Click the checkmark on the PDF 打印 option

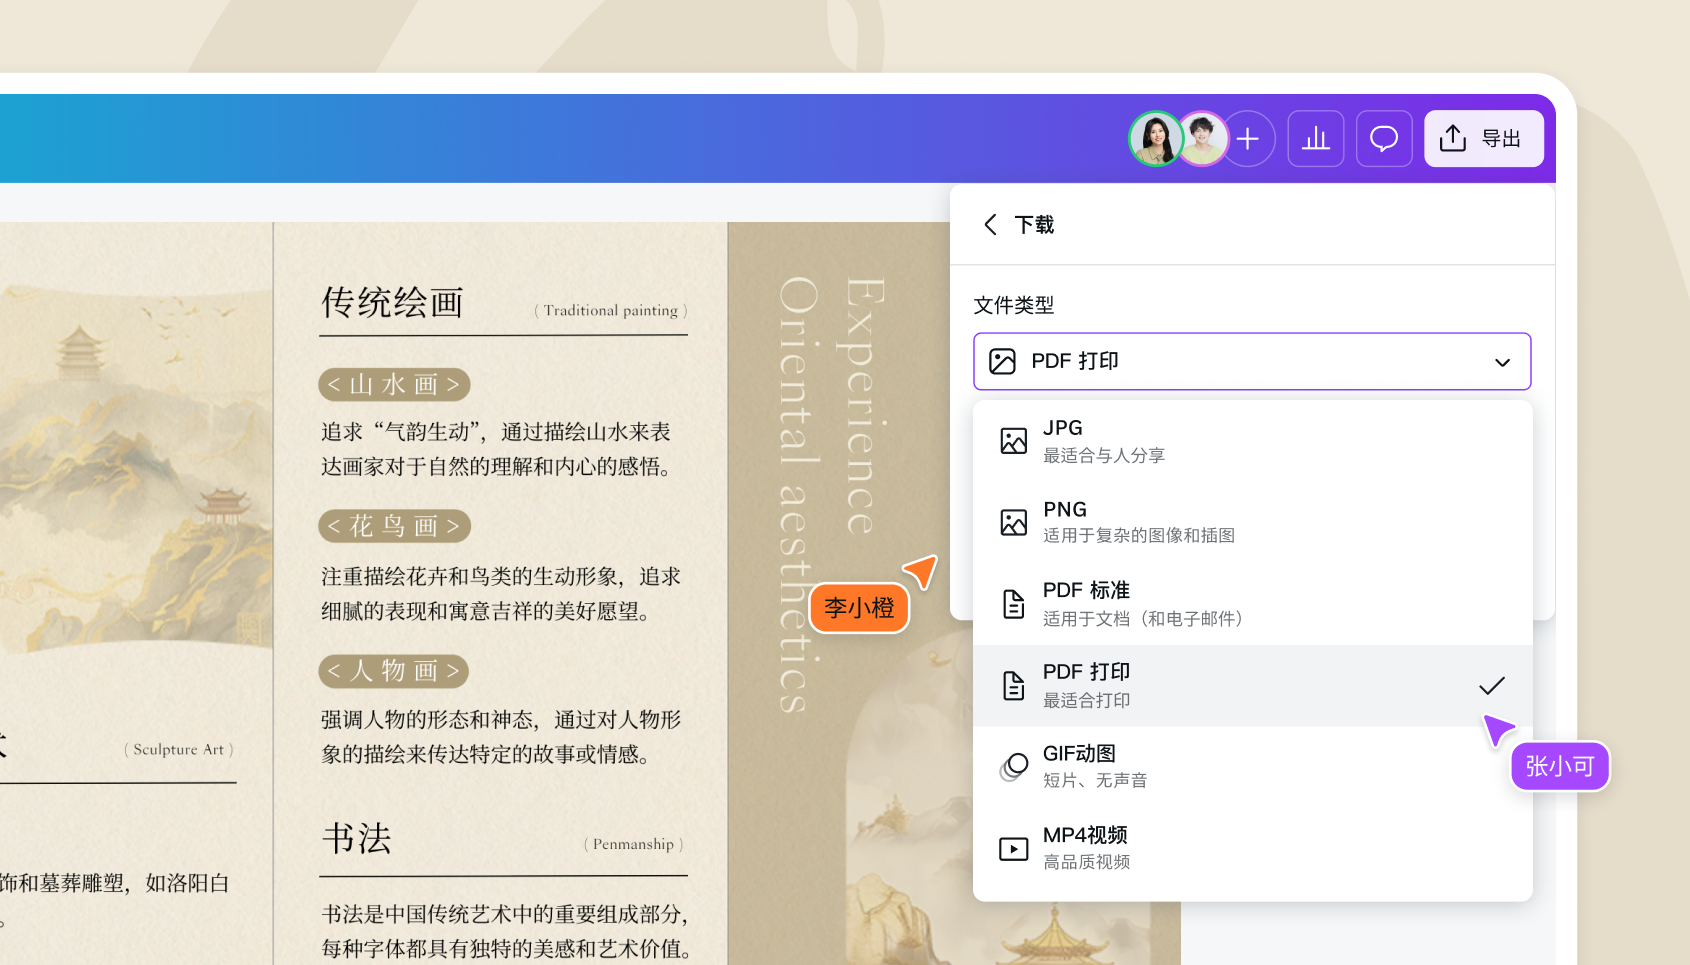click(1491, 686)
